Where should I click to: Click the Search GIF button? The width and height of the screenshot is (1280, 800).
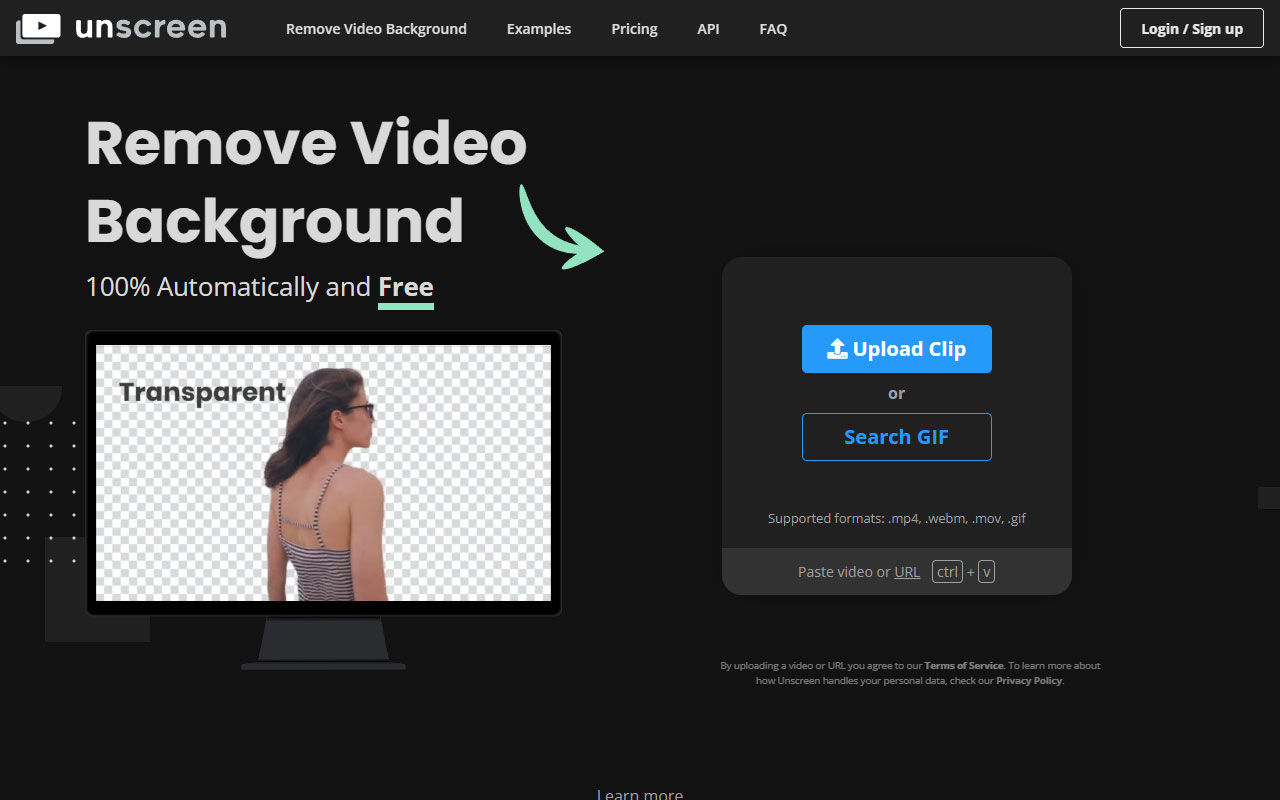[x=896, y=436]
